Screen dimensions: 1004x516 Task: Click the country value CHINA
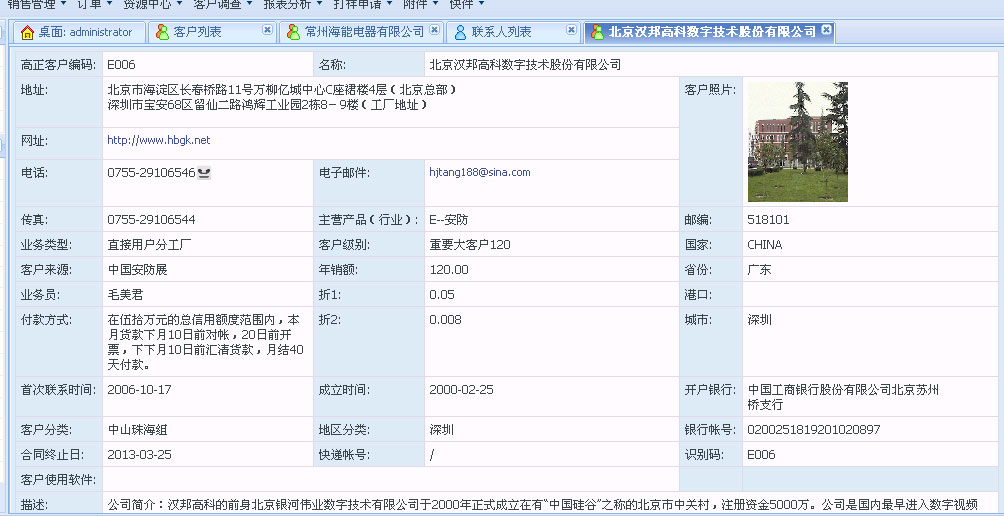tap(765, 245)
